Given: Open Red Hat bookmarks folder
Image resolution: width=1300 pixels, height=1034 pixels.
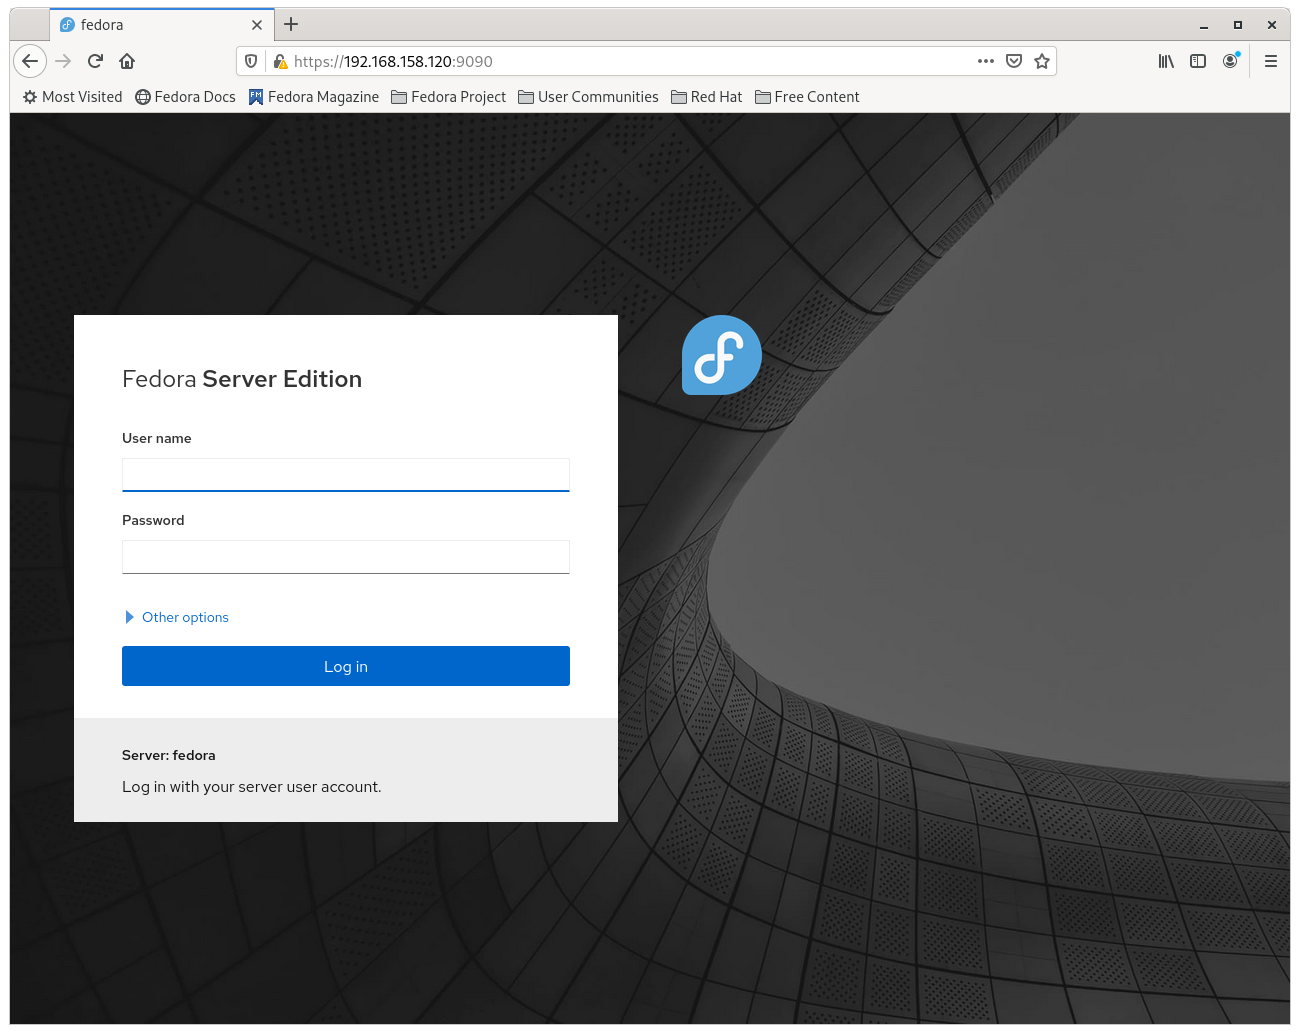Looking at the screenshot, I should click(706, 97).
